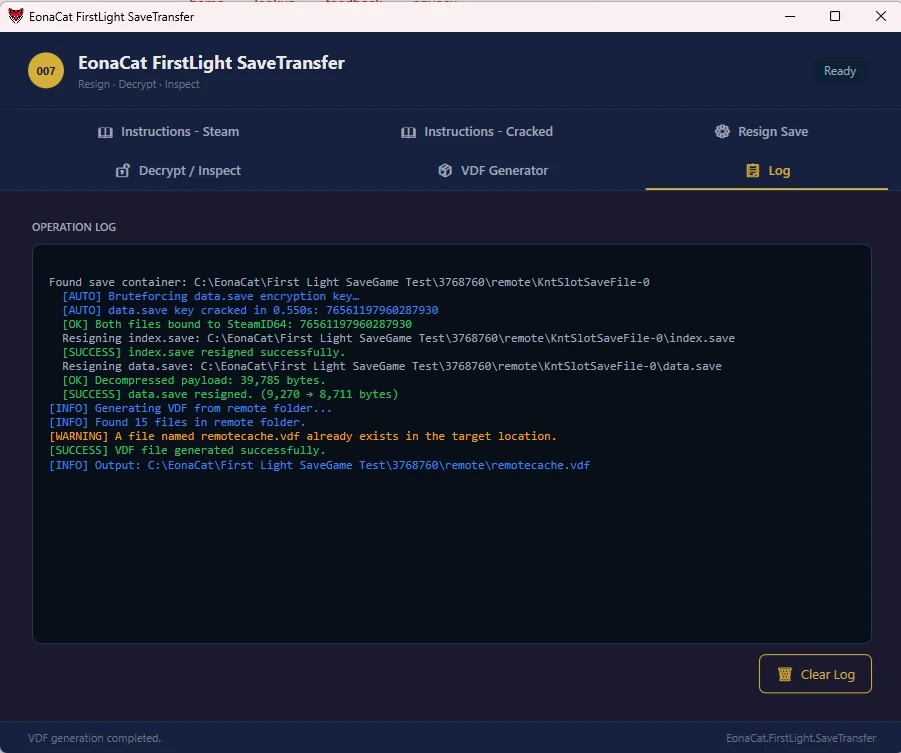
Task: Select the Log tab
Action: click(x=767, y=171)
